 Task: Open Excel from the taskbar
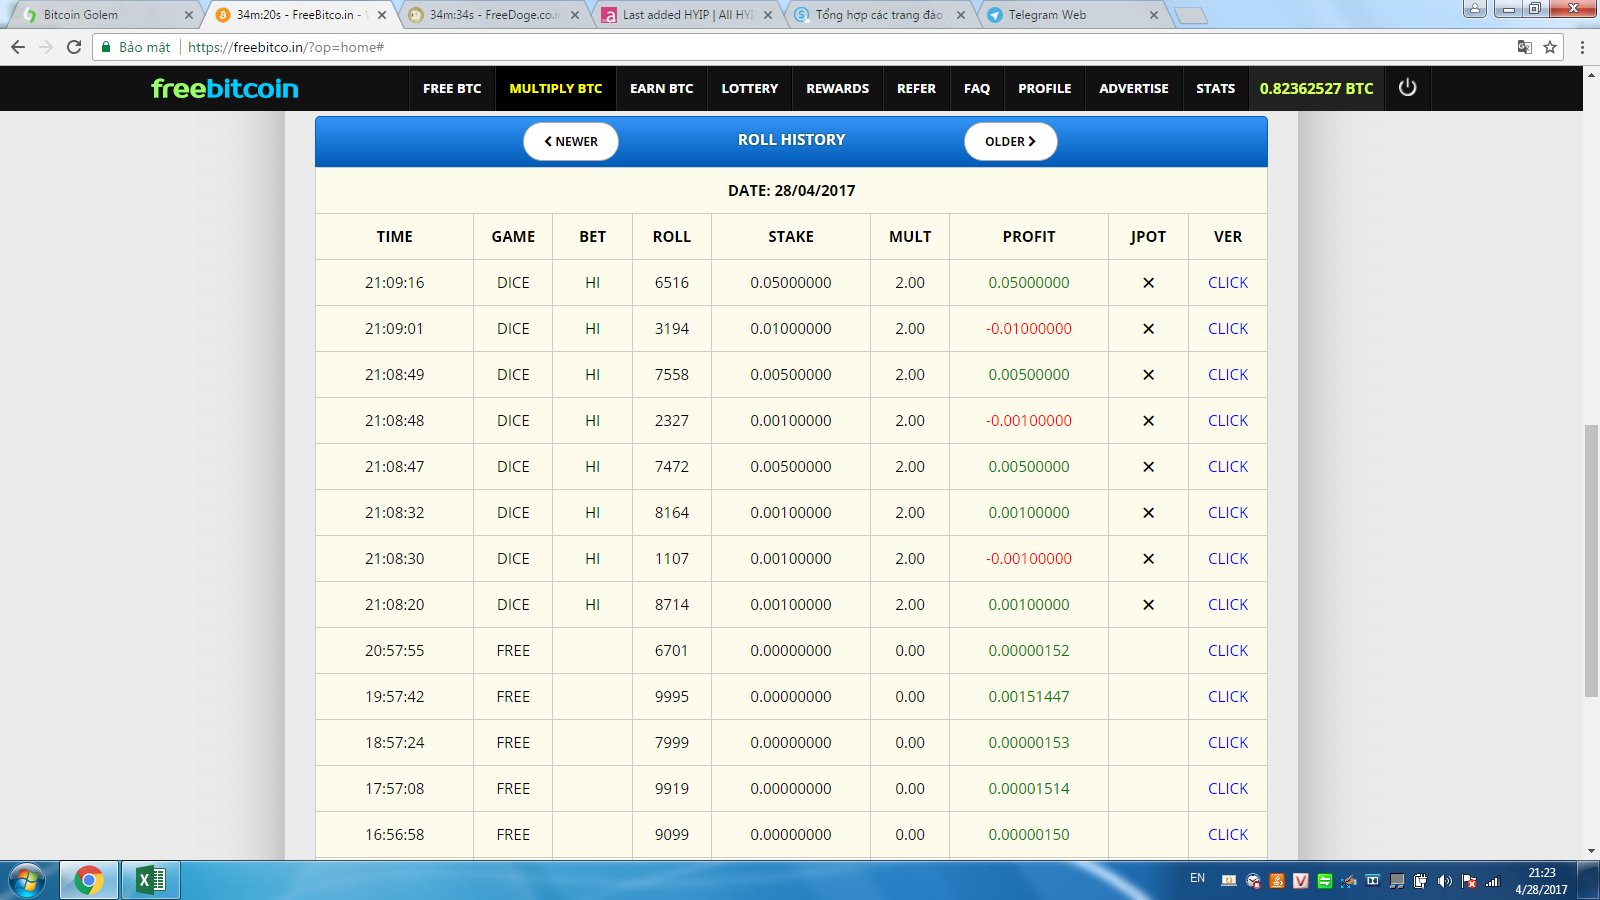click(151, 880)
